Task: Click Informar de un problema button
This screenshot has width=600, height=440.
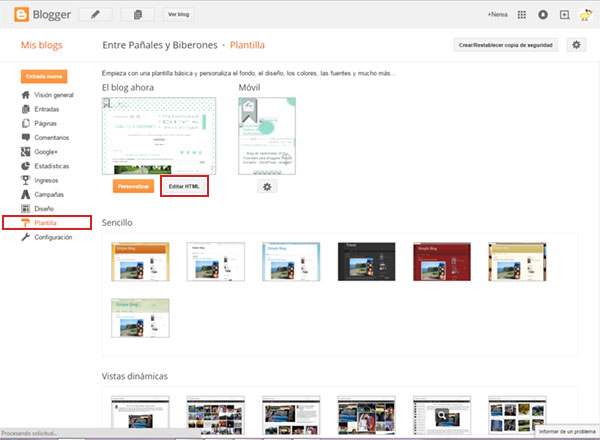Action: click(567, 431)
